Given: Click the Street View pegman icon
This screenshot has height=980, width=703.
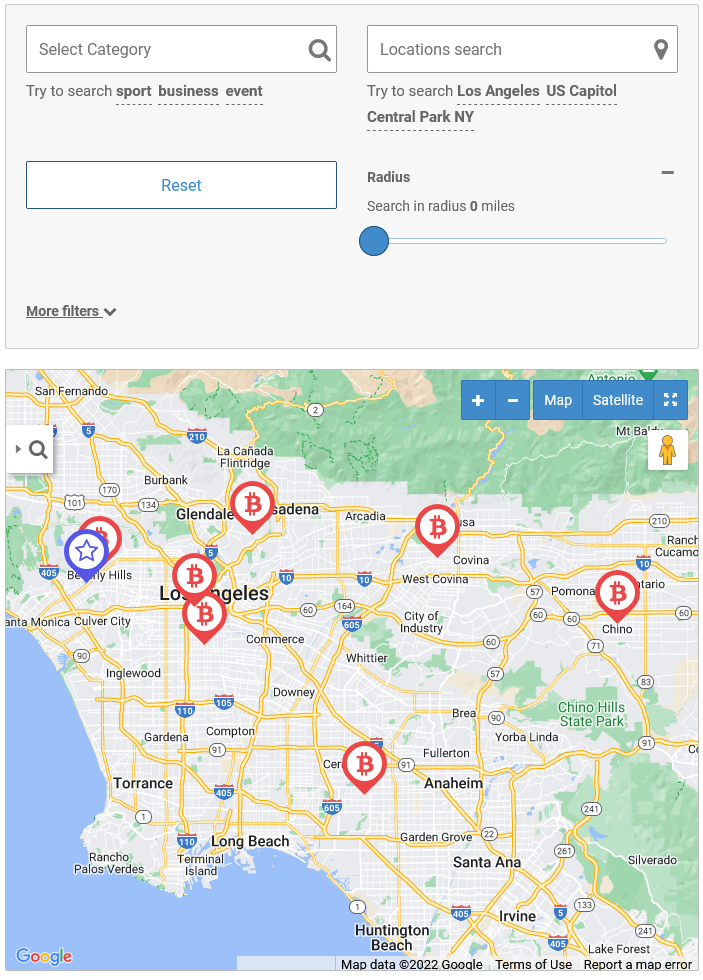Looking at the screenshot, I should click(667, 449).
